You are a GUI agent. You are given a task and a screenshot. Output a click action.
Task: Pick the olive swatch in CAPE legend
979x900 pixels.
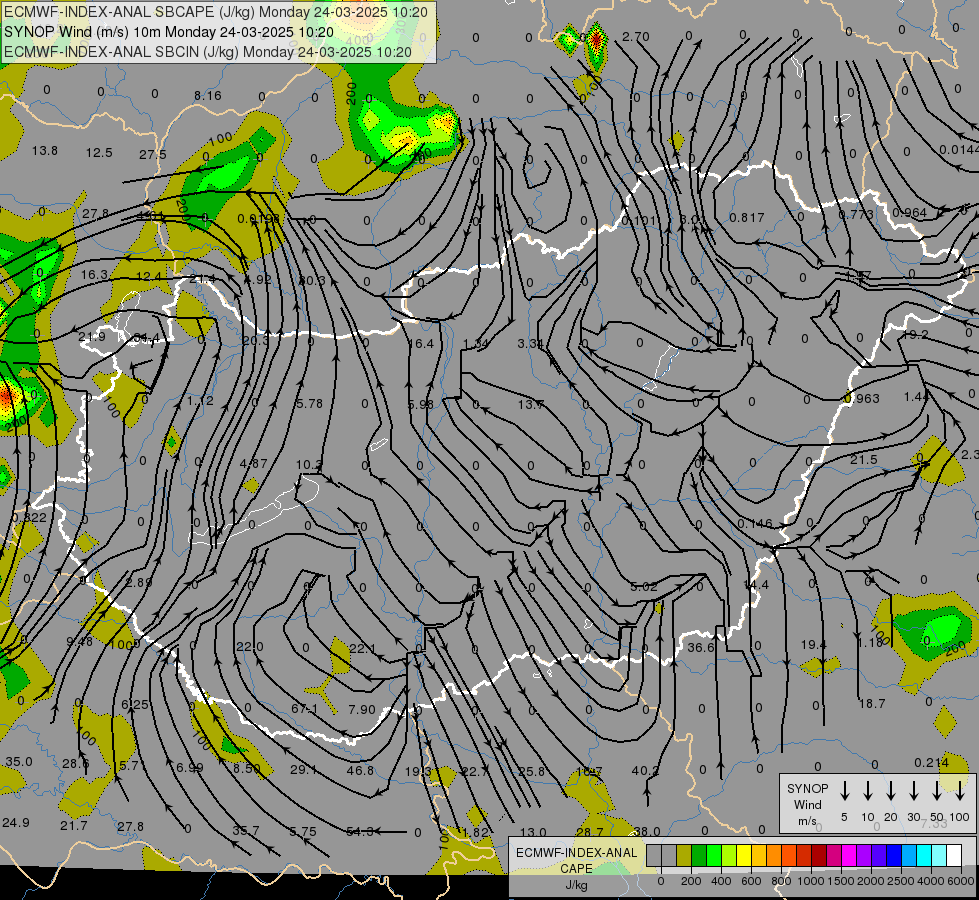tap(684, 856)
